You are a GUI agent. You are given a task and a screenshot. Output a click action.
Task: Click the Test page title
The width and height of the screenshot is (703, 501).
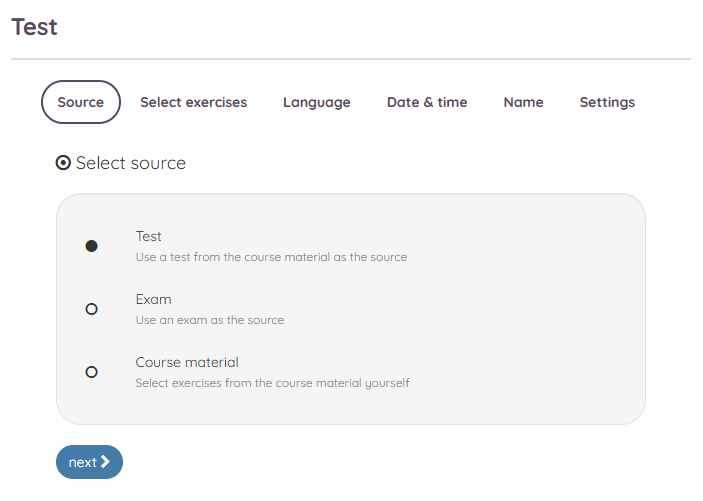(35, 27)
